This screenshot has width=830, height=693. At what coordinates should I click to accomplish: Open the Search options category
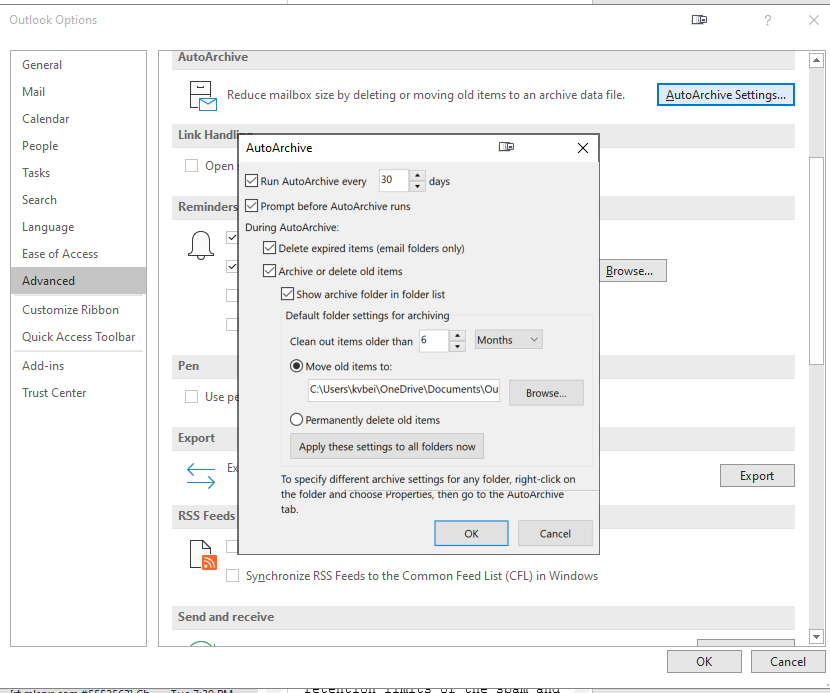78,200
